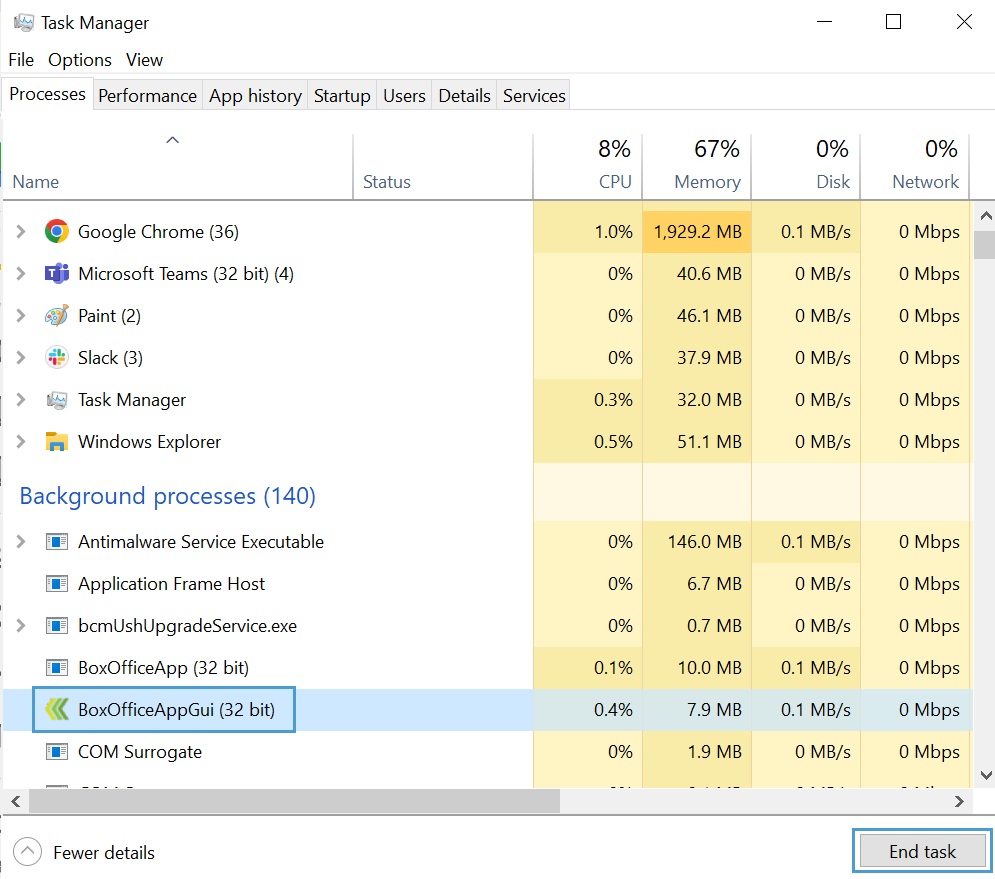Expand the Antimalware Service Executable entry

(22, 542)
